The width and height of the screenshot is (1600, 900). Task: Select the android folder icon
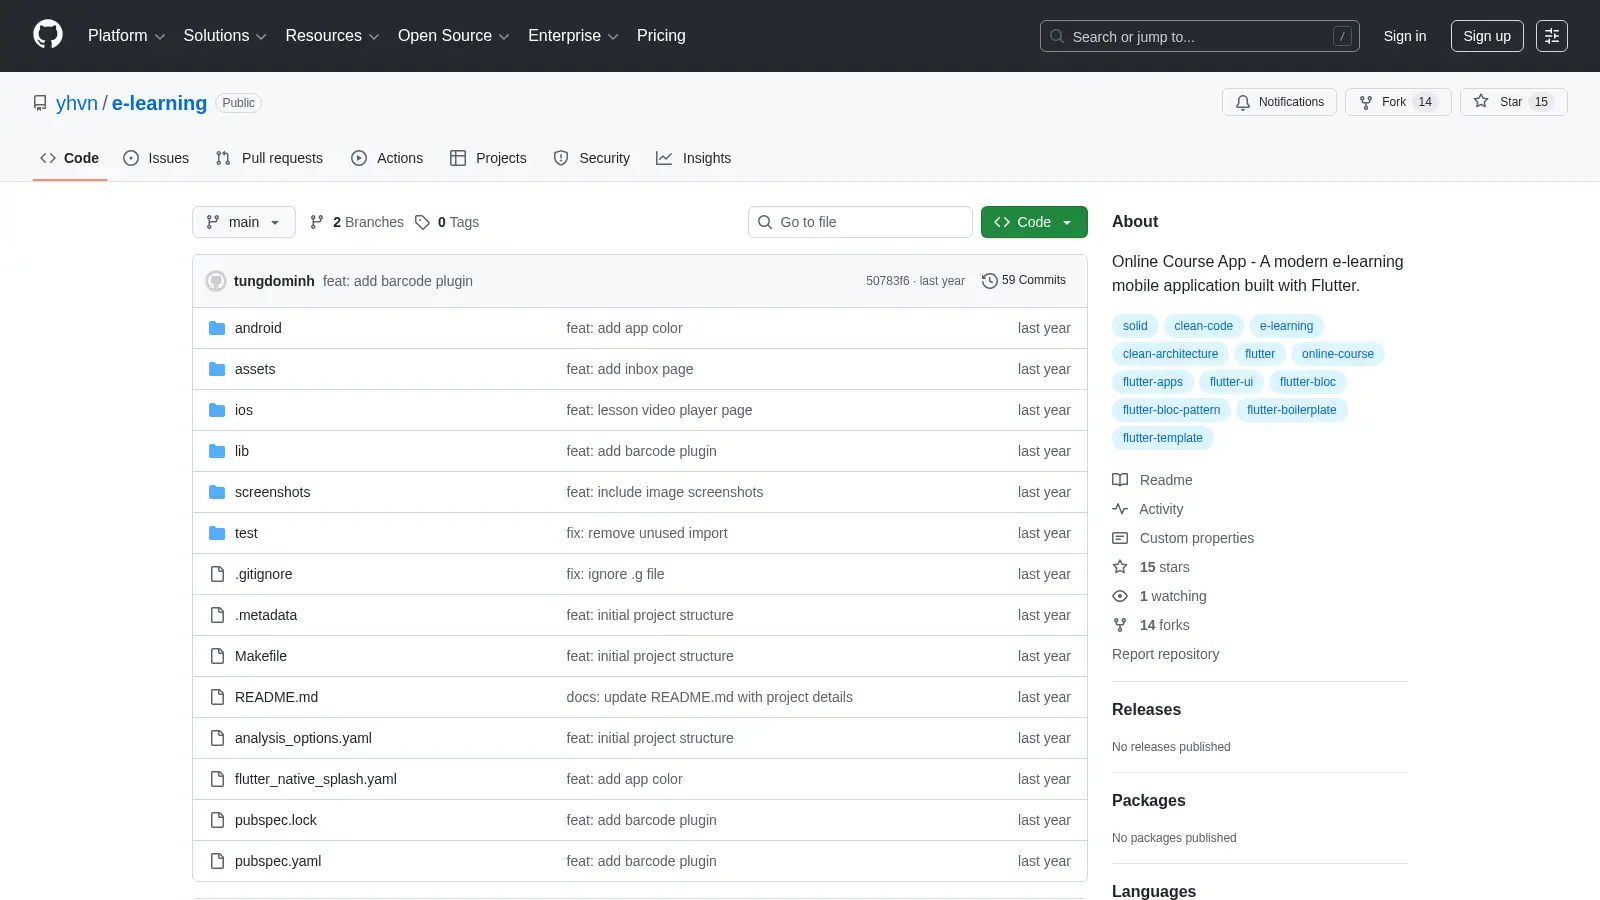point(217,328)
